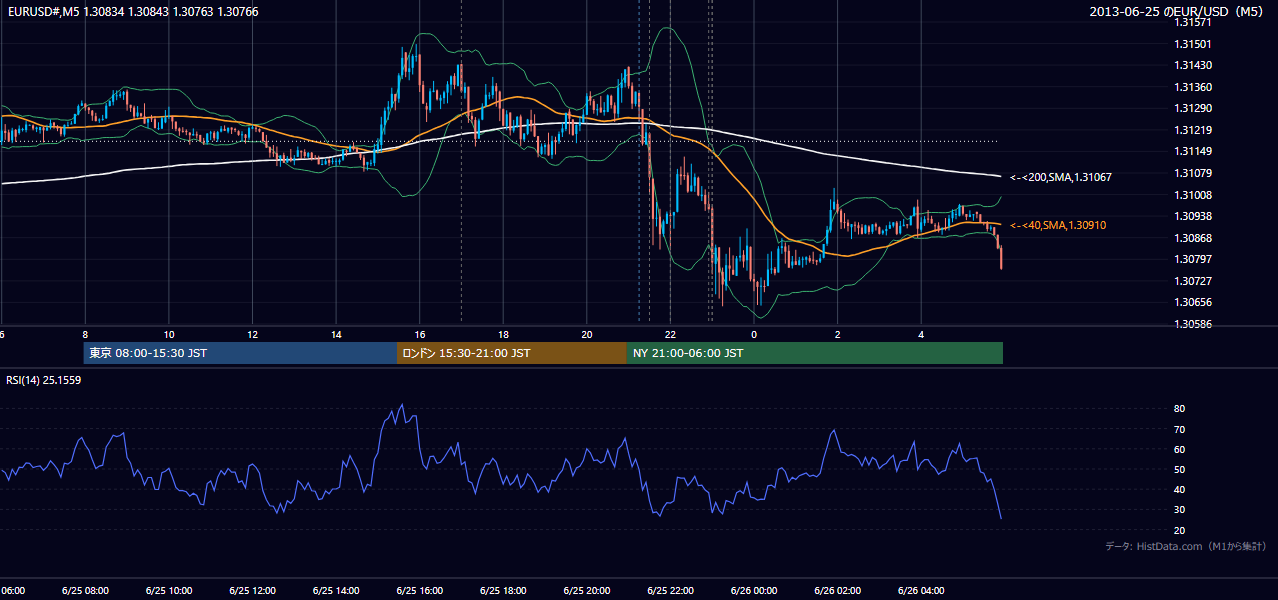Screen dimensions: 1278x600
Task: Click price level 1.30868 on axis
Action: (1193, 238)
